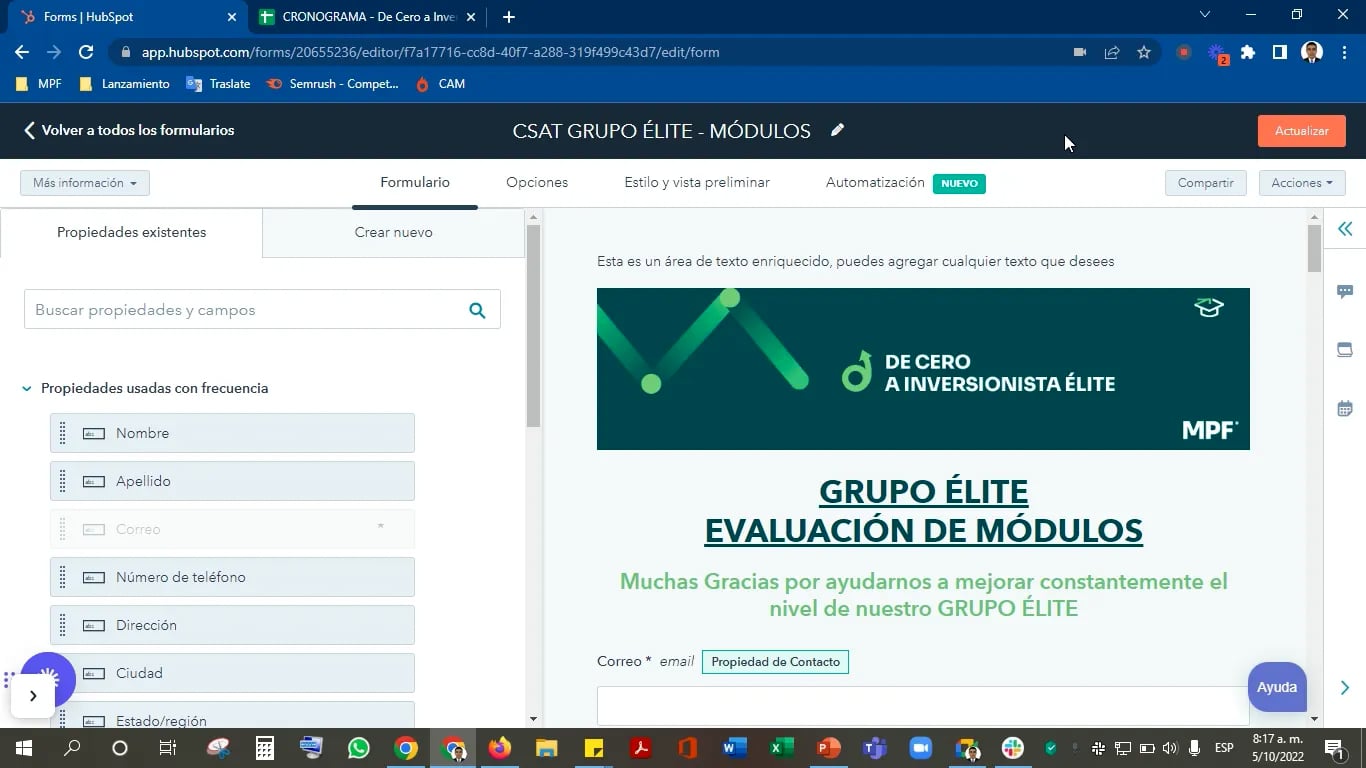The width and height of the screenshot is (1366, 768).
Task: Open the Más información dropdown
Action: [85, 183]
